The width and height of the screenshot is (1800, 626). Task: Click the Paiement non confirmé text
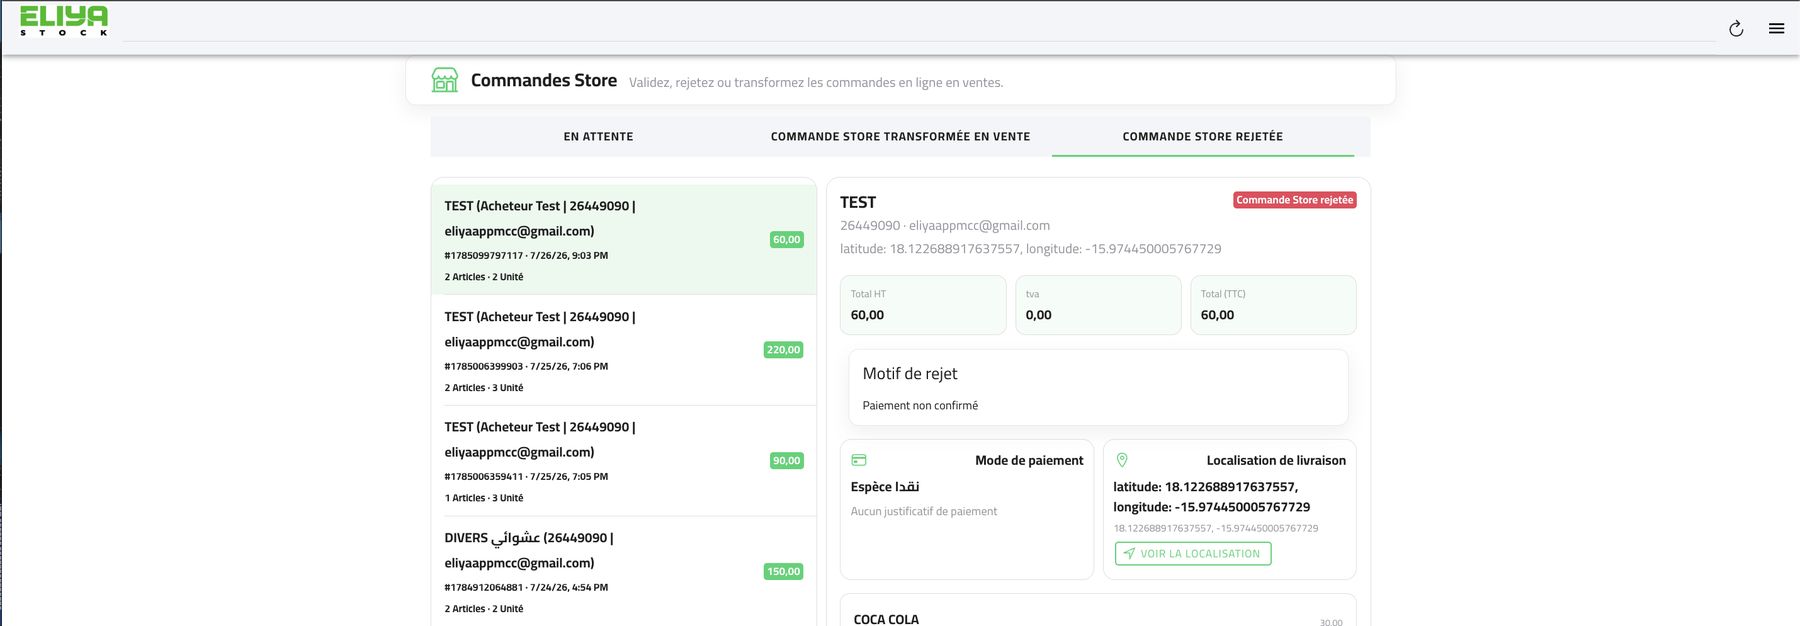[920, 406]
